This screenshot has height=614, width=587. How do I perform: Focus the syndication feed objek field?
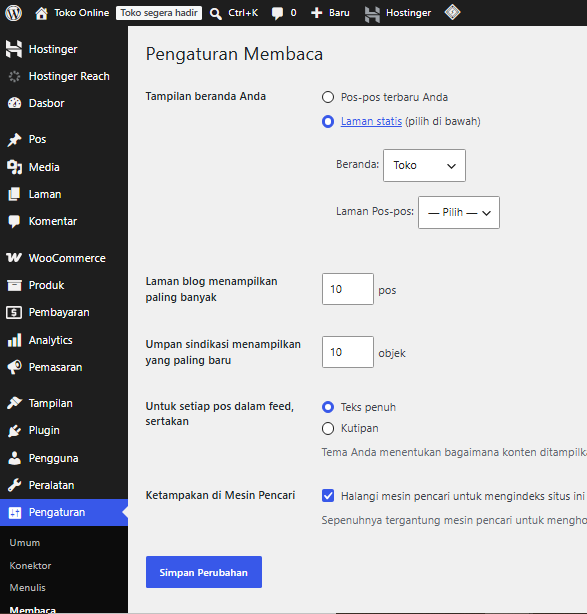pyautogui.click(x=348, y=352)
